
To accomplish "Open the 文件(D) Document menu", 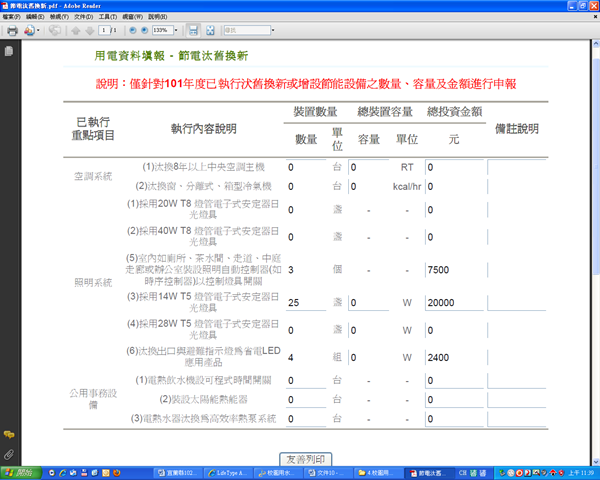I will (84, 17).
